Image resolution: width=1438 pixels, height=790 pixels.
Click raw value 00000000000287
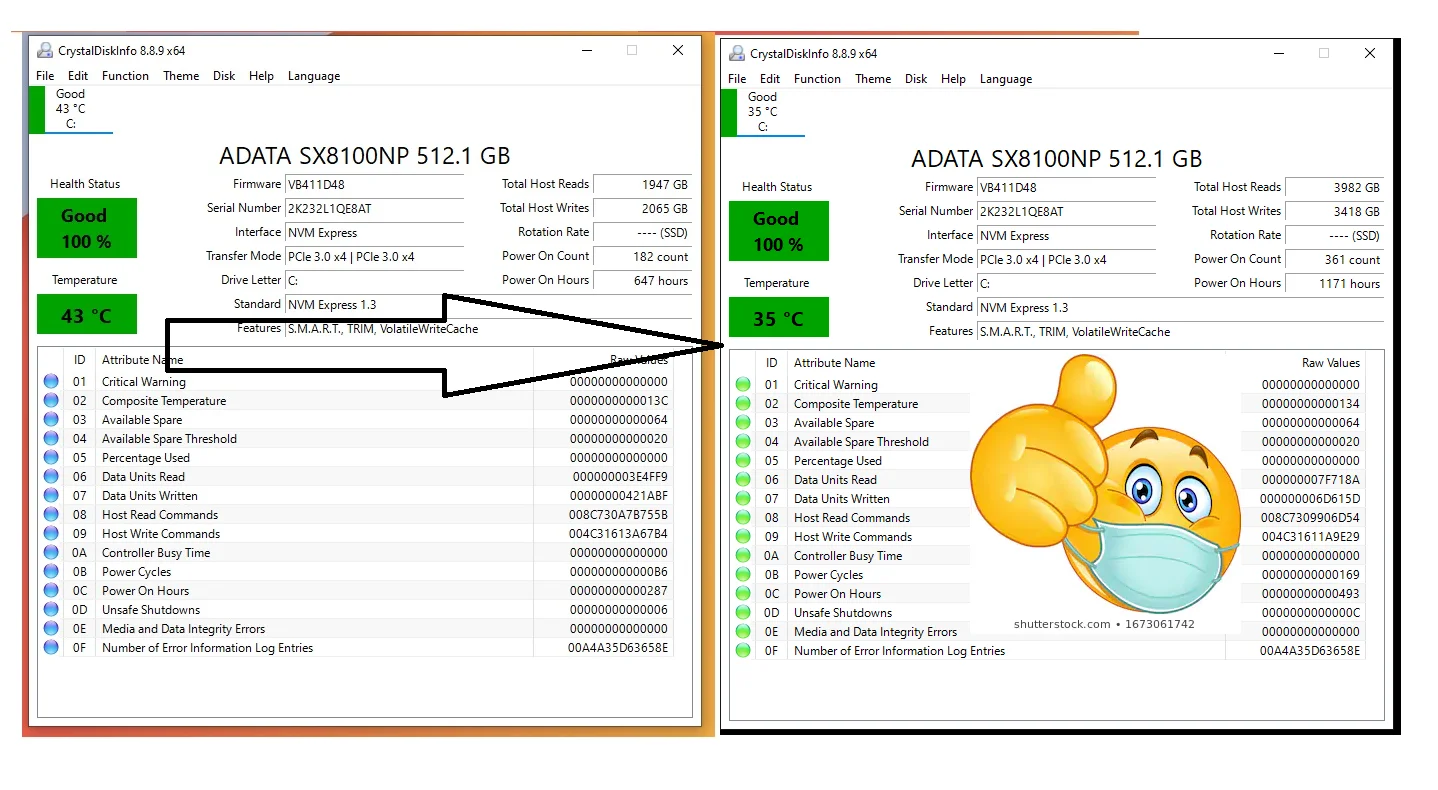(618, 591)
